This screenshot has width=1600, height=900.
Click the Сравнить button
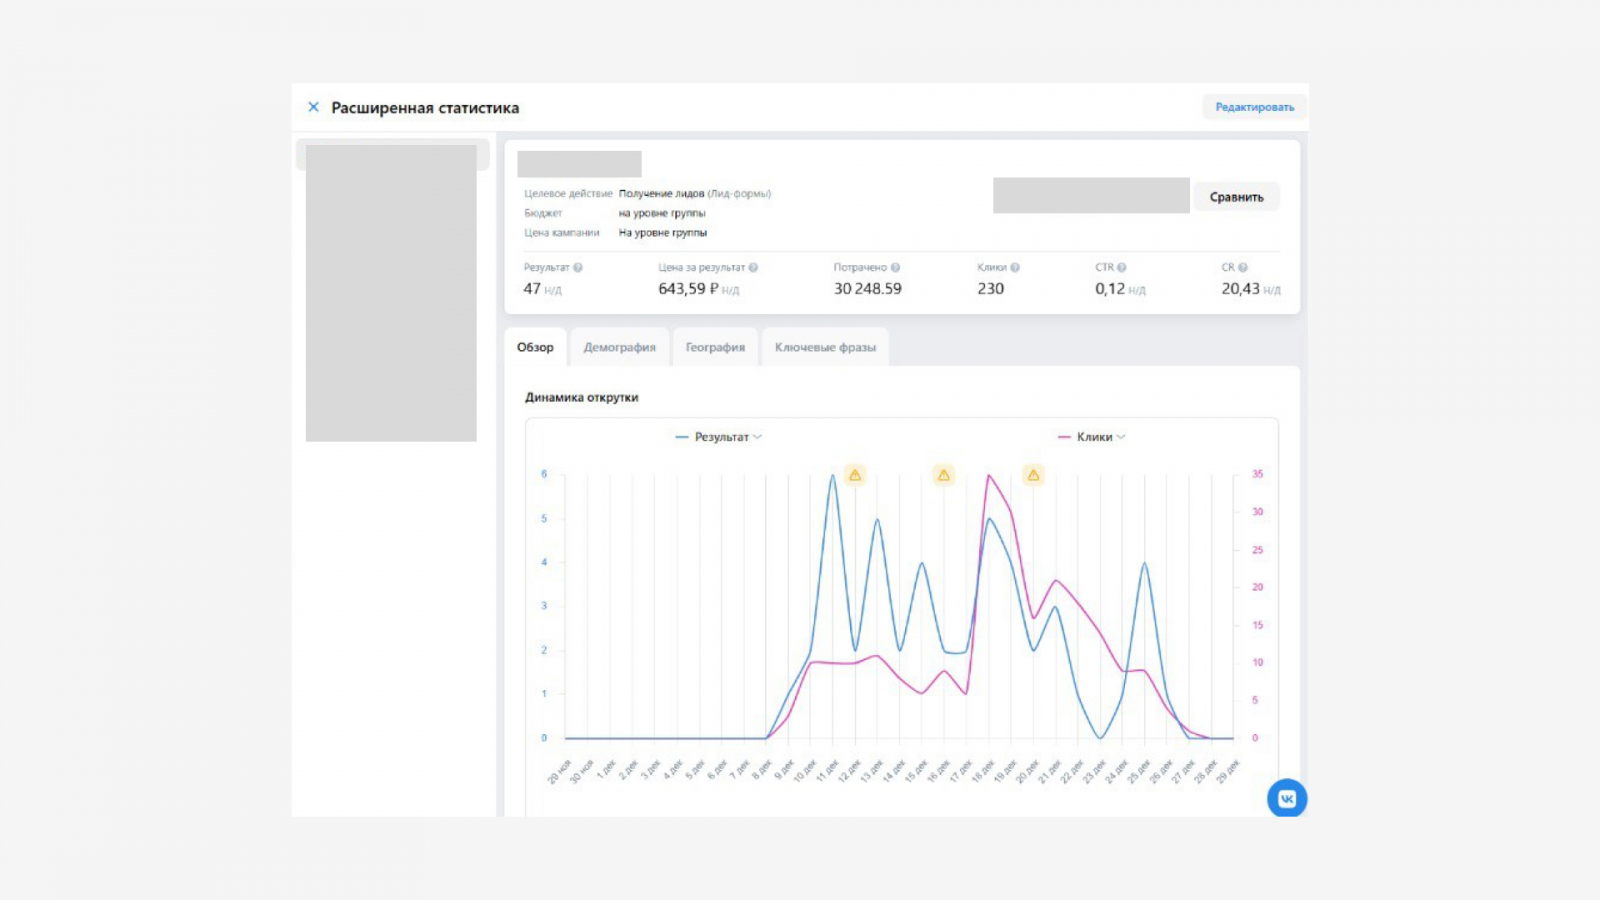(x=1236, y=197)
